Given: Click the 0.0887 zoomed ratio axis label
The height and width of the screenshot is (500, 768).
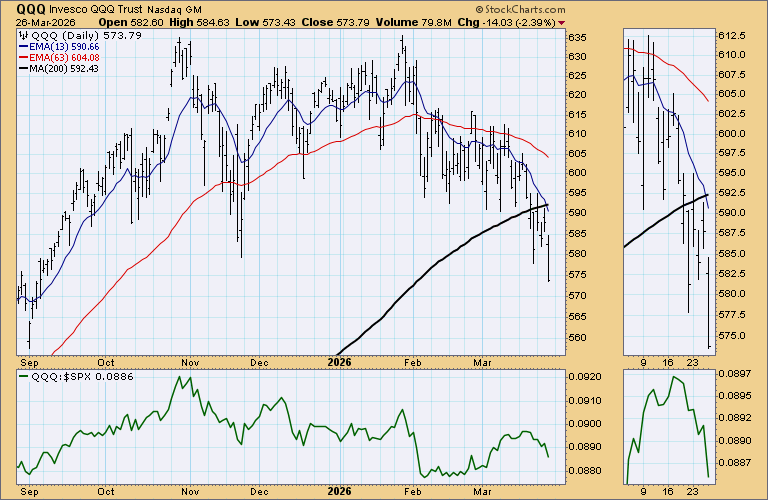Looking at the screenshot, I should point(735,462).
